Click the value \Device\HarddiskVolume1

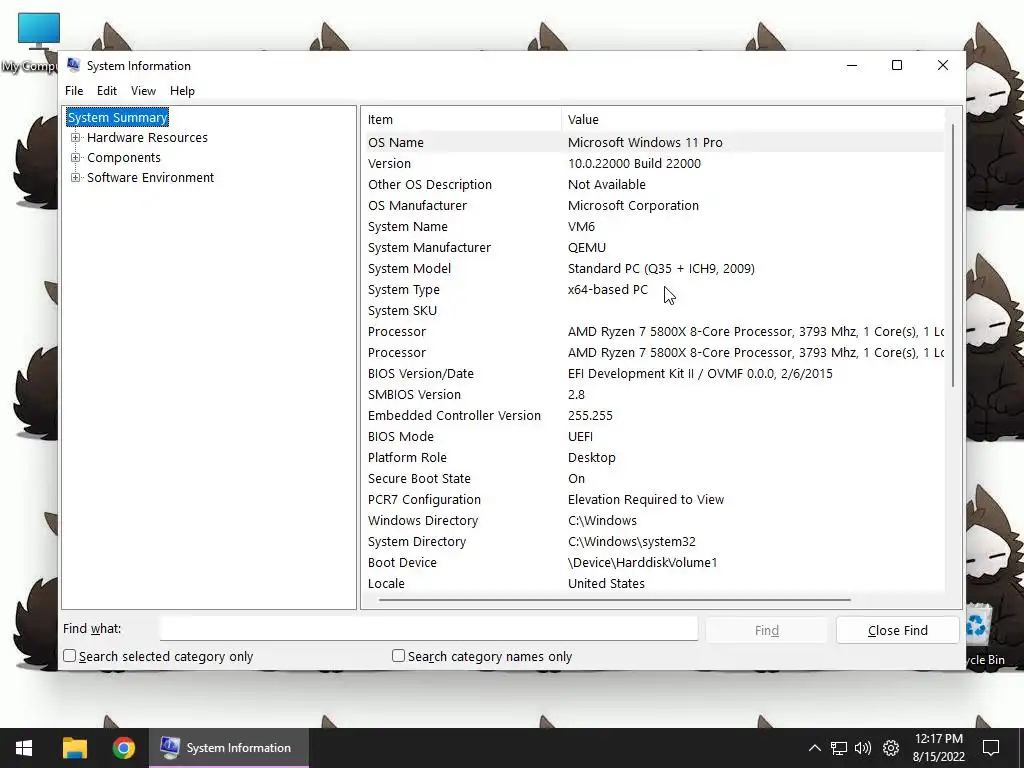click(643, 562)
